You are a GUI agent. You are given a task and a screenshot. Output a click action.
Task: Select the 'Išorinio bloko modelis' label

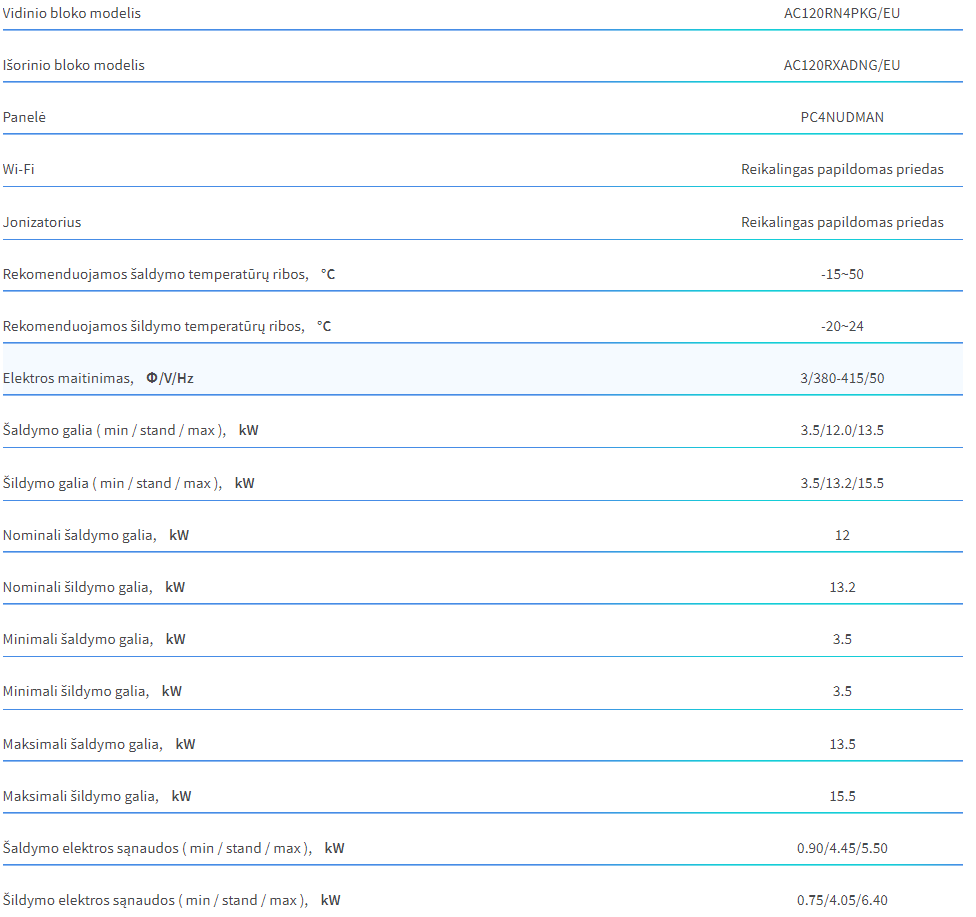click(73, 65)
